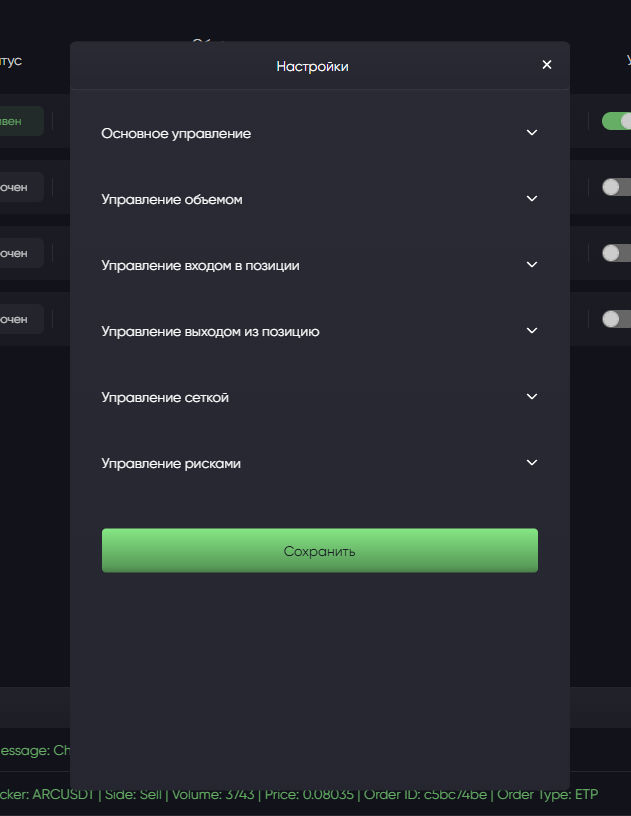Click the chevron beside Управление объемом
Viewport: 631px width, 816px height.
[532, 199]
